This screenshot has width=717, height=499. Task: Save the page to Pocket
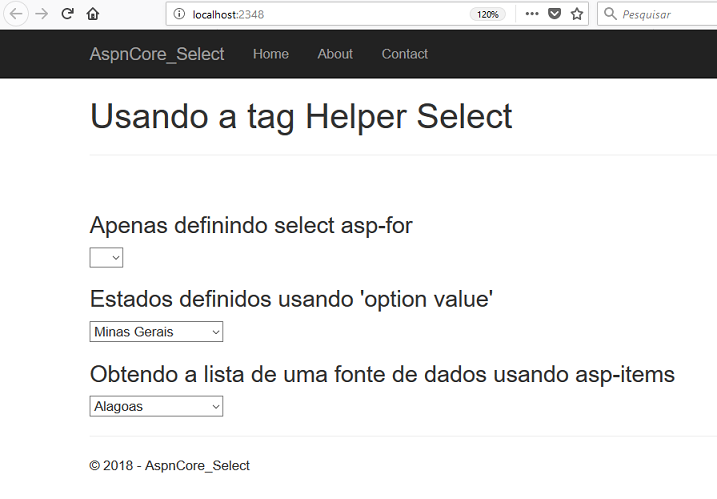point(555,14)
